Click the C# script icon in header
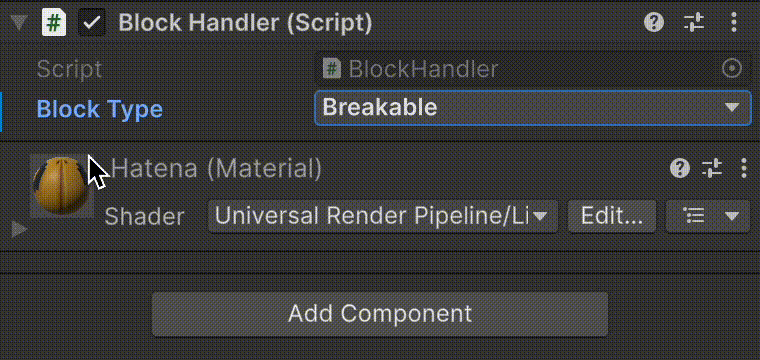 (x=54, y=23)
